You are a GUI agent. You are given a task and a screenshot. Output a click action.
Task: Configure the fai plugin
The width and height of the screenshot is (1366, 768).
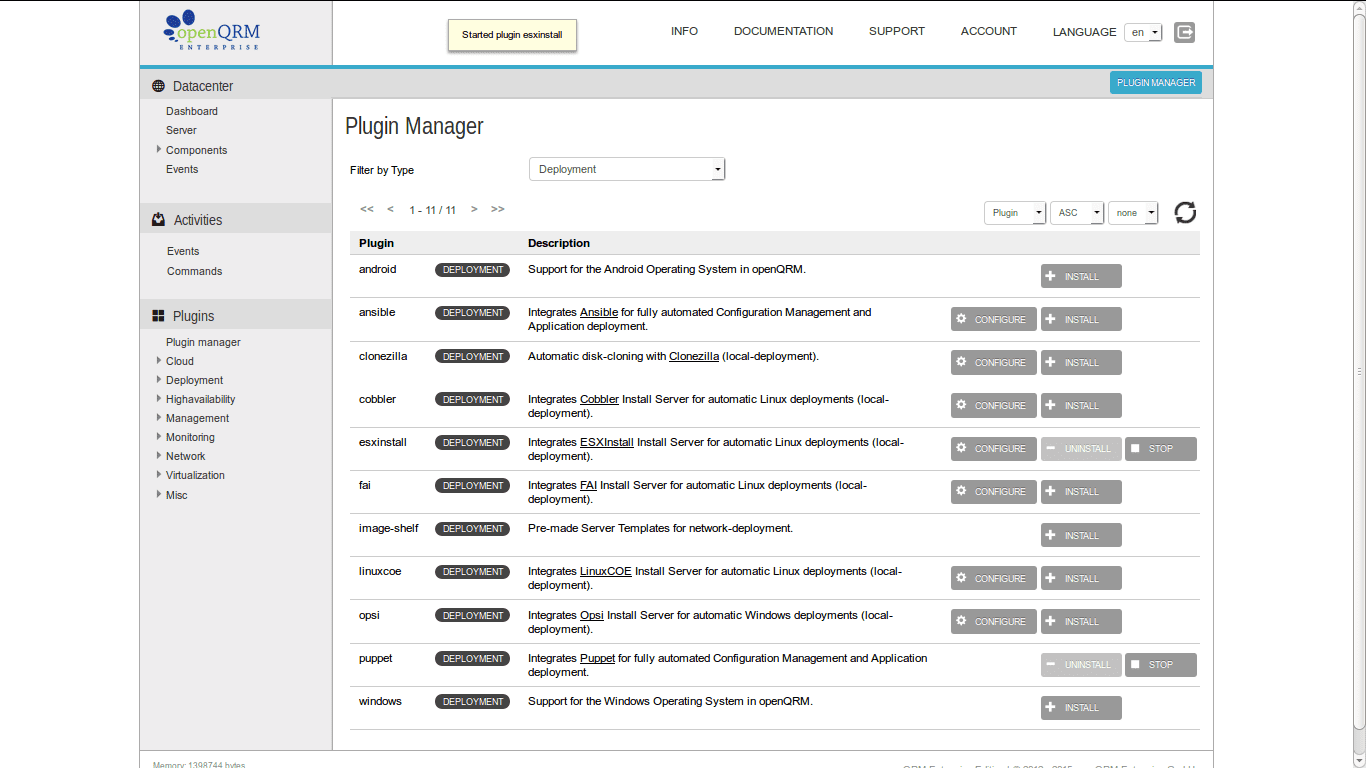tap(993, 491)
